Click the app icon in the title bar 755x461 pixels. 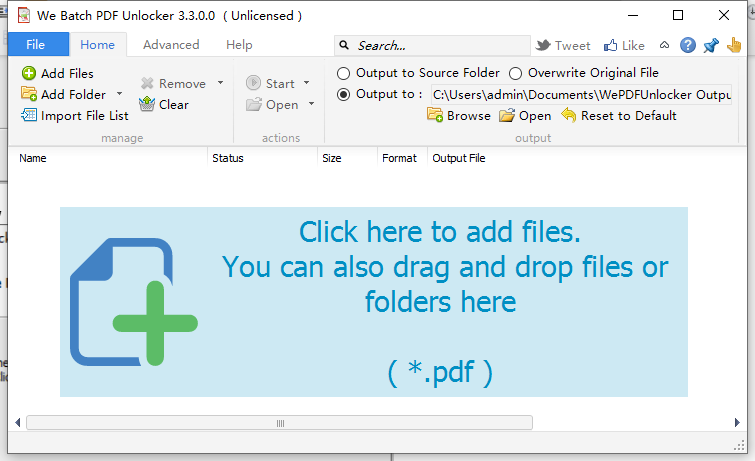(24, 15)
